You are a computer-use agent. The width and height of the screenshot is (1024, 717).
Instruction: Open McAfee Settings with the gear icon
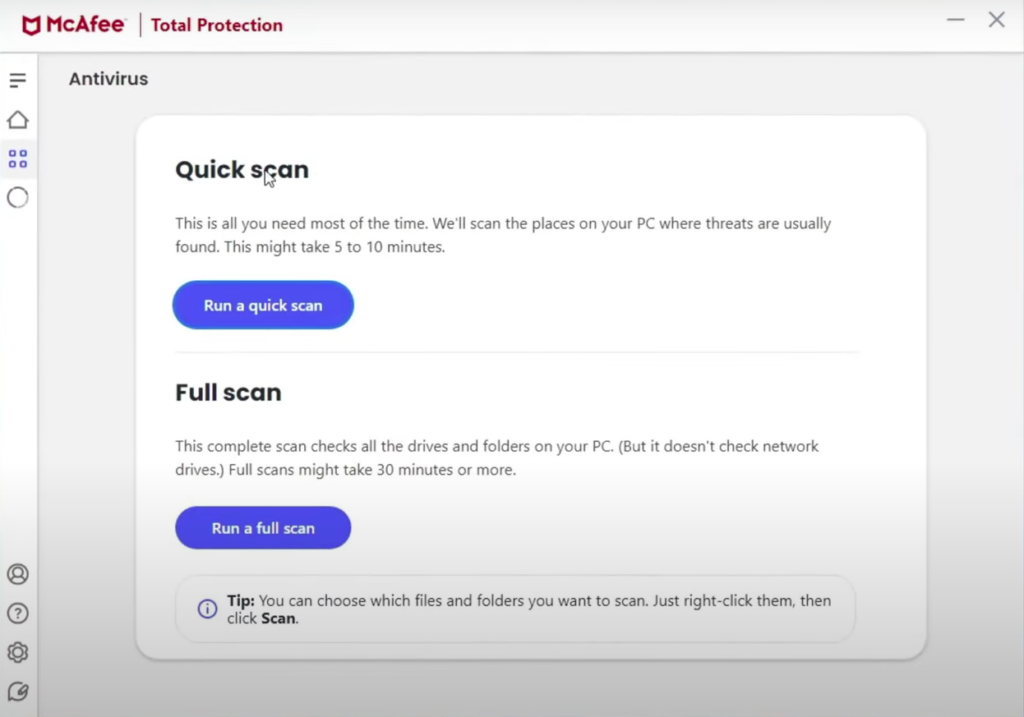[x=17, y=652]
